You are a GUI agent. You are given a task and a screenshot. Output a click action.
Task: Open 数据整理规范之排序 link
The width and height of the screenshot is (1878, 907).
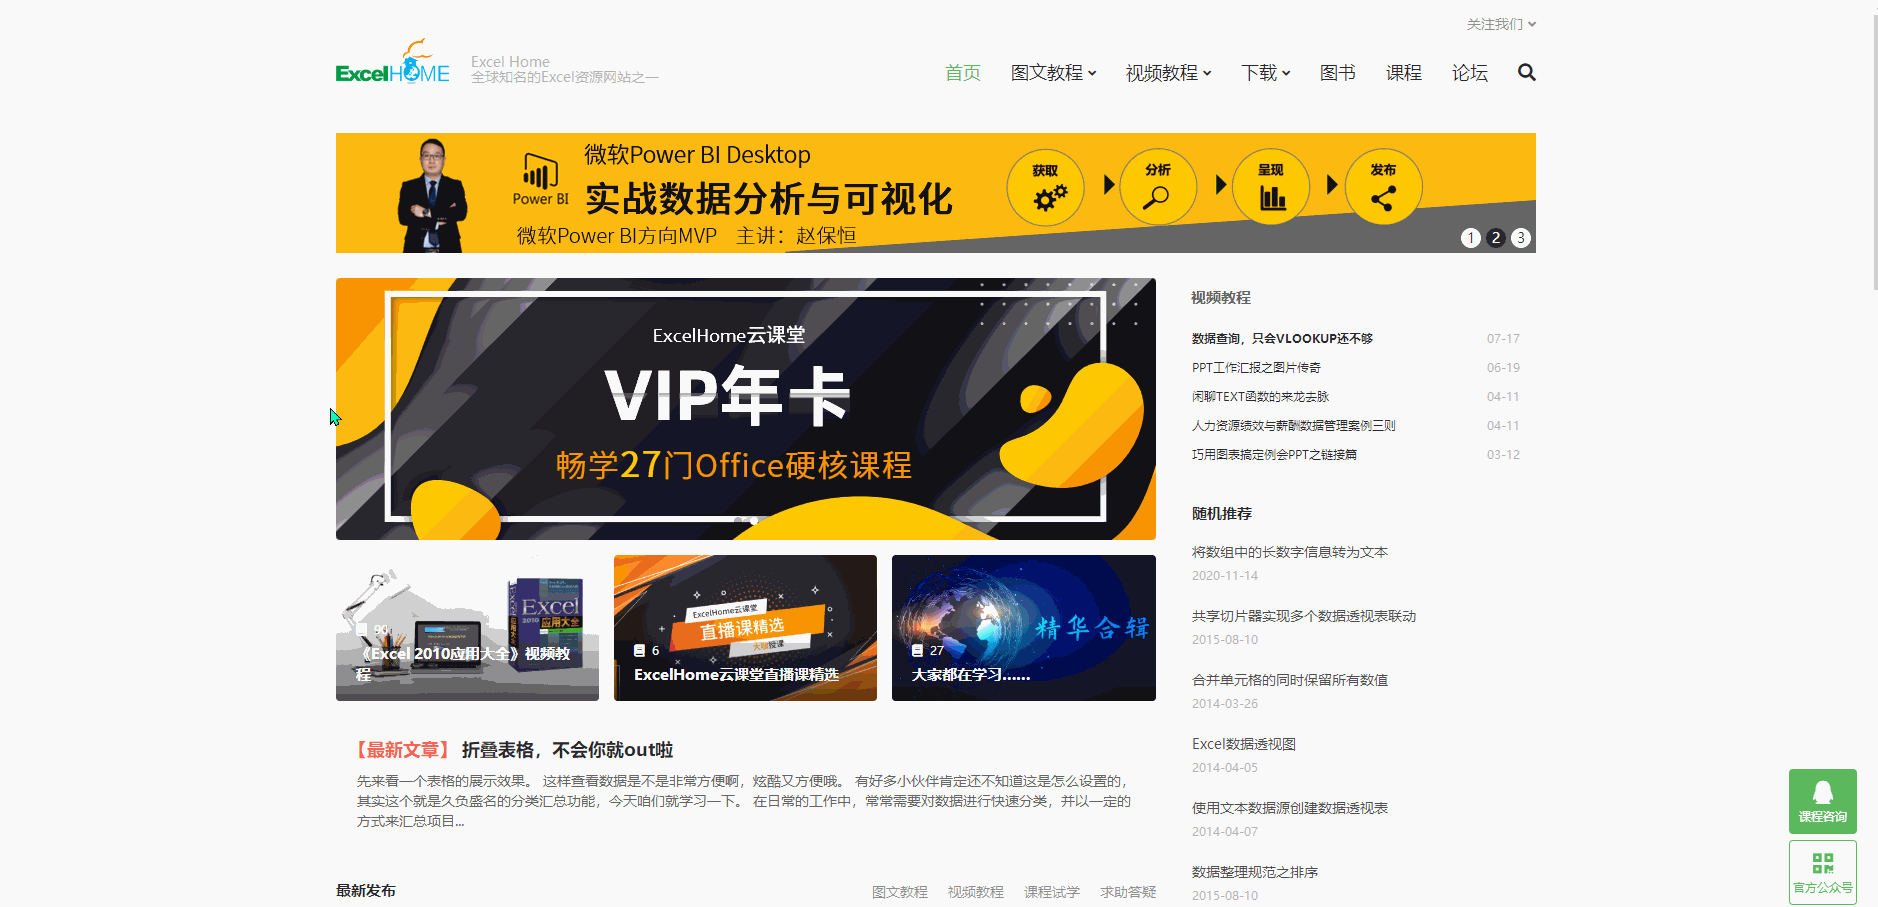click(1254, 872)
